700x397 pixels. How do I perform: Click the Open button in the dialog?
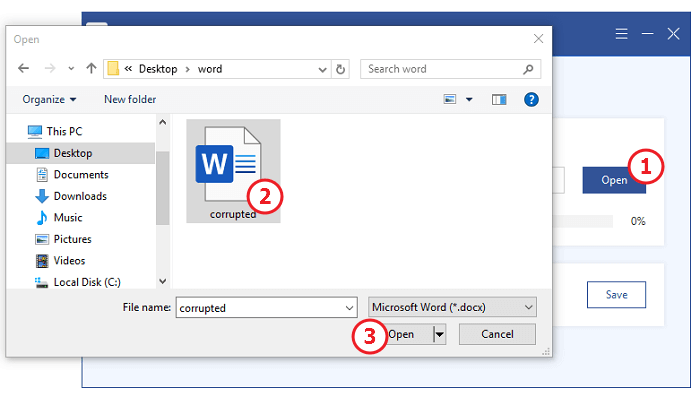point(406,334)
